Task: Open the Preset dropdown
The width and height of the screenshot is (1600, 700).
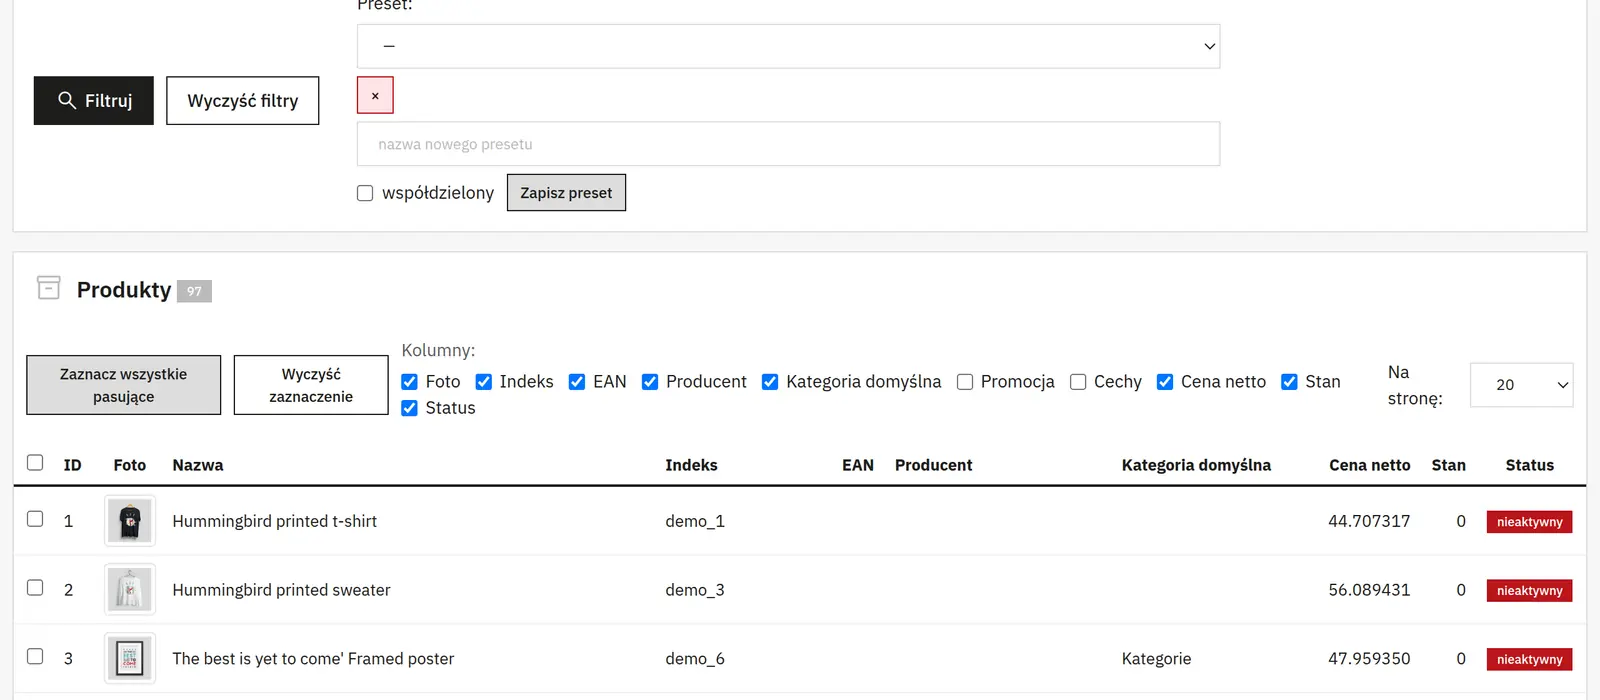Action: pos(788,46)
